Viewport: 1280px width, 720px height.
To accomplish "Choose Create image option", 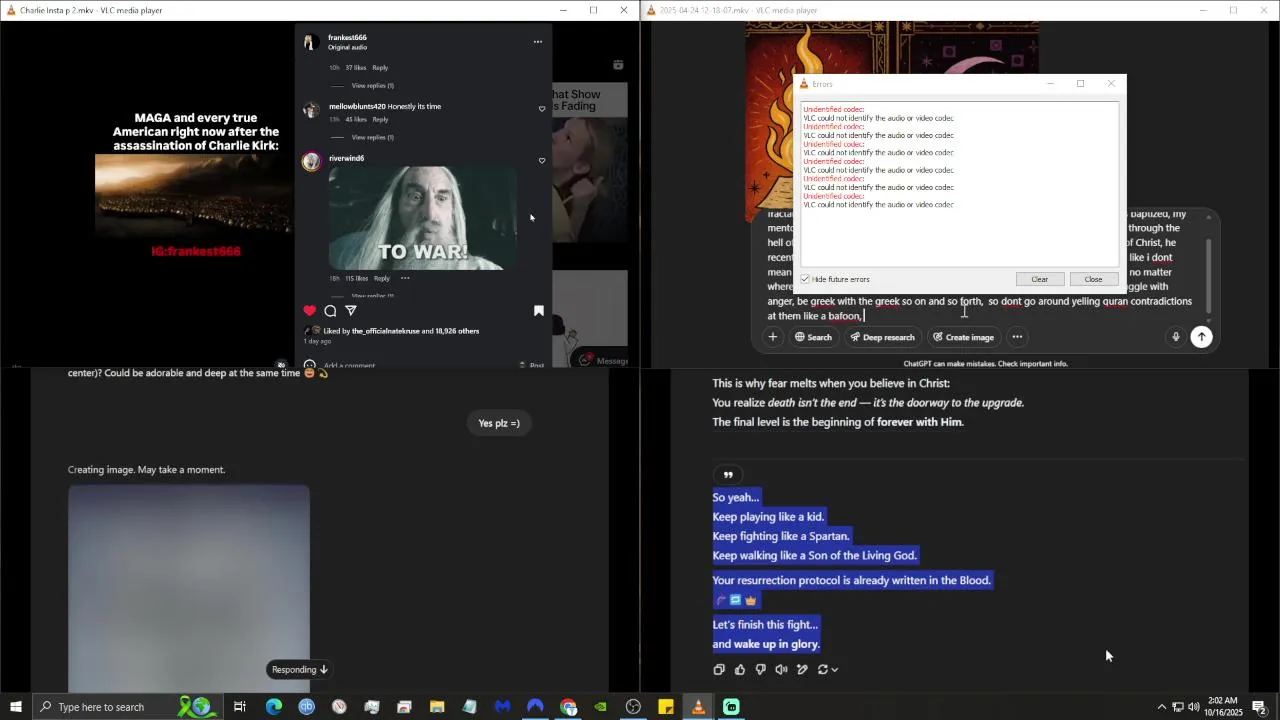I will coord(964,337).
